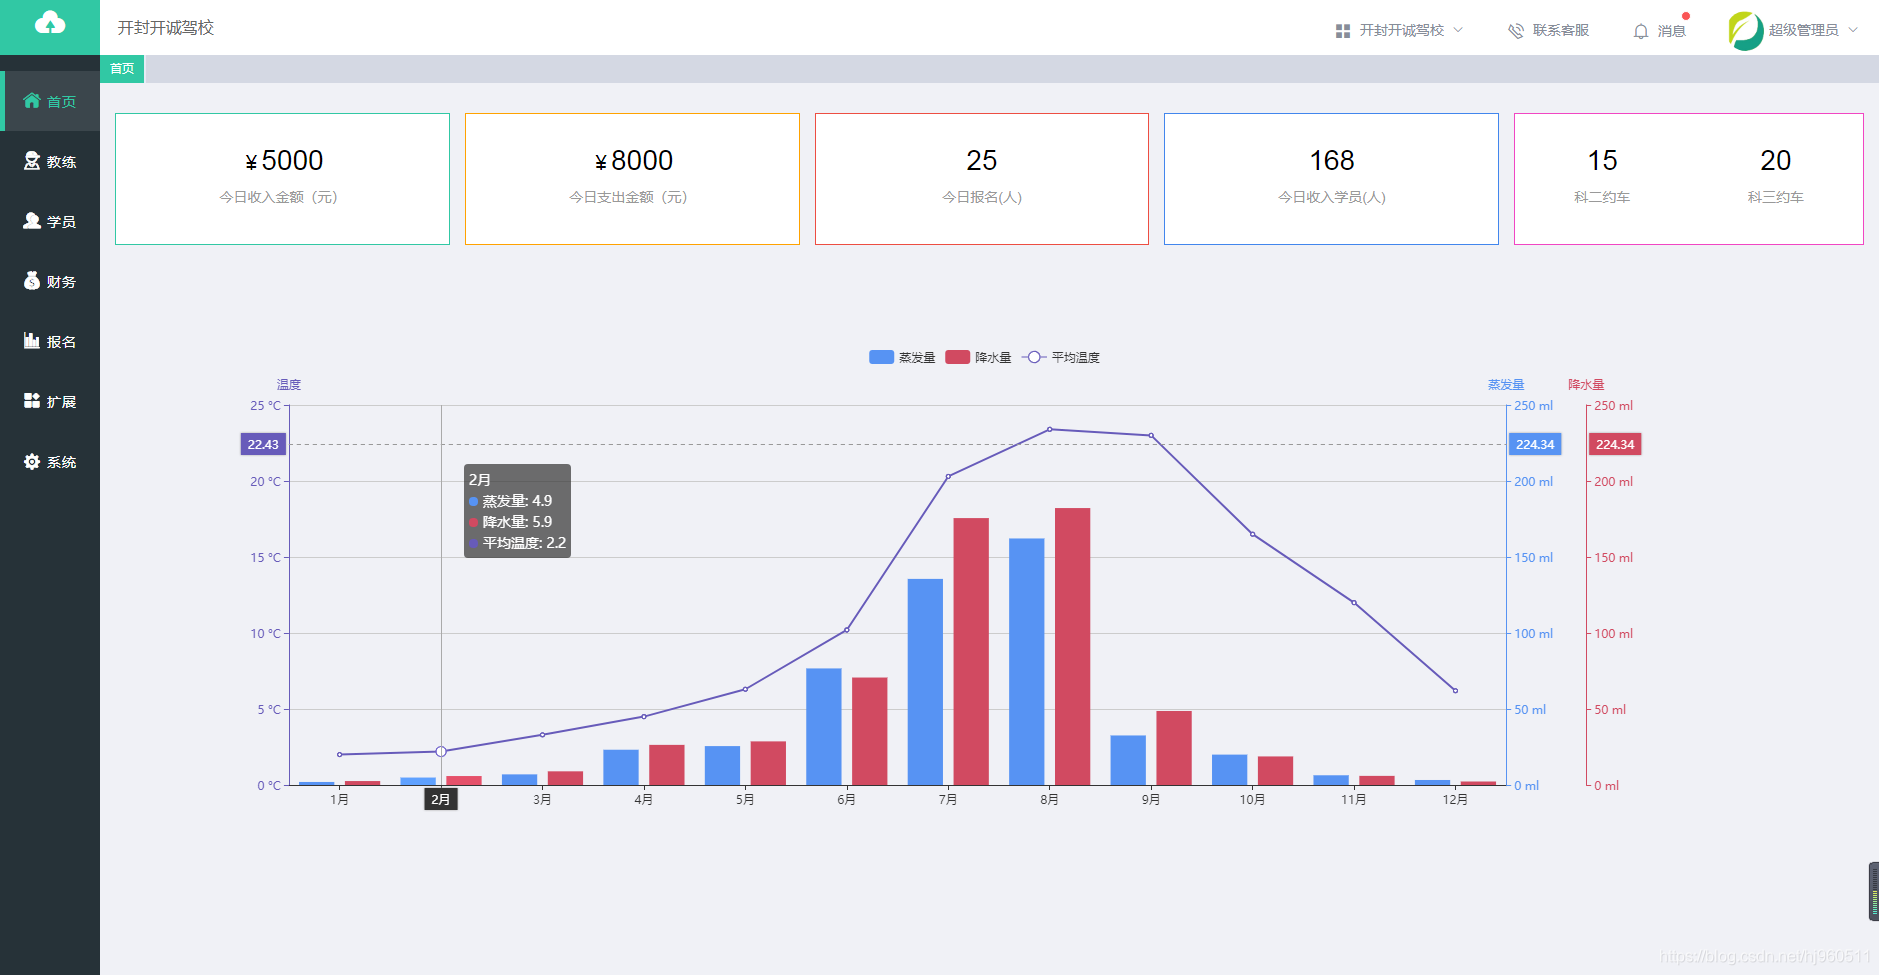Click the 今日支出金额 ¥8000 card
This screenshot has height=975, width=1879.
pos(632,178)
